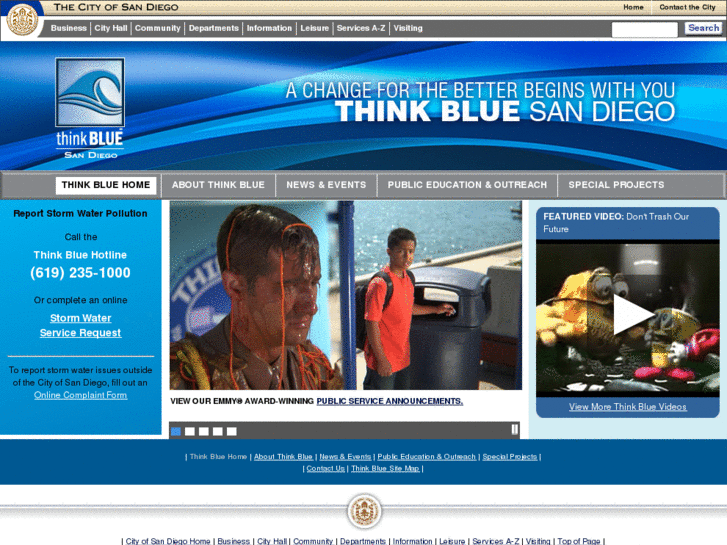Open the Visiting menu
This screenshot has width=727, height=545.
pos(408,28)
